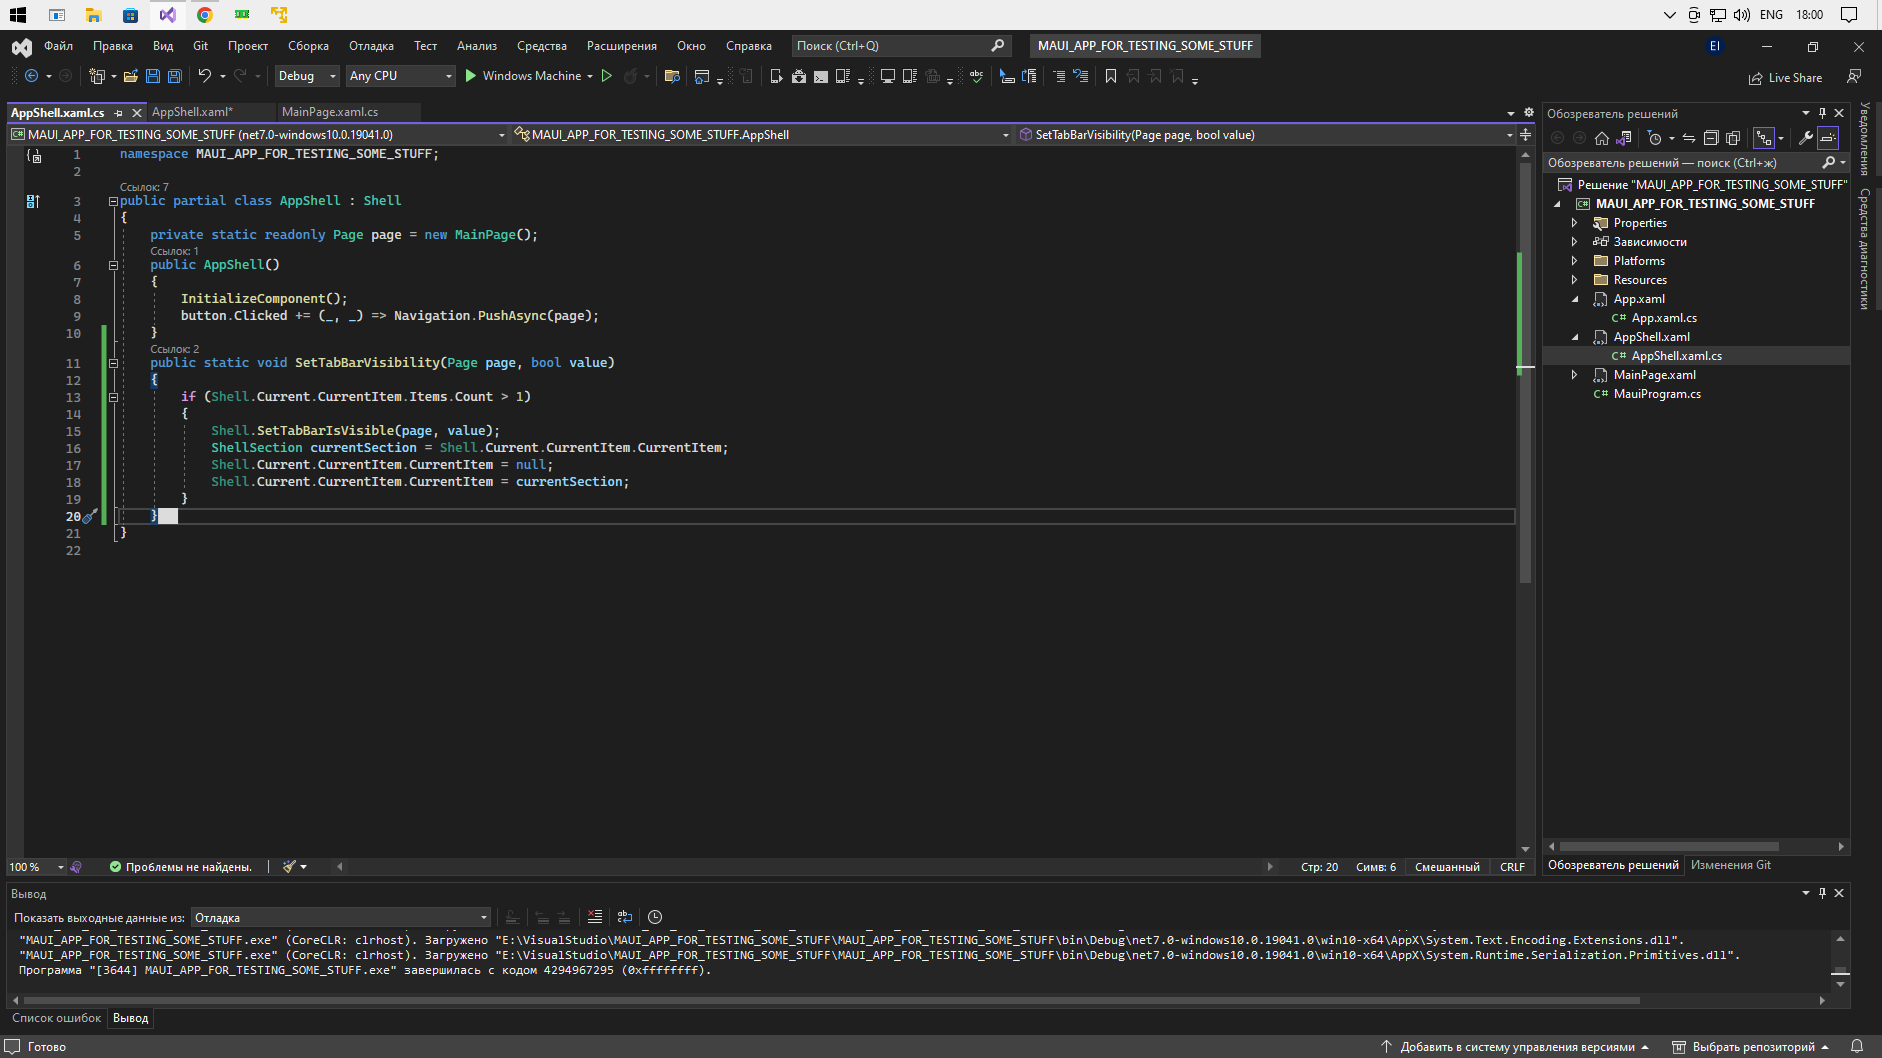Click the quick search box (Ctrl+Q)
The width and height of the screenshot is (1882, 1058).
tap(890, 45)
